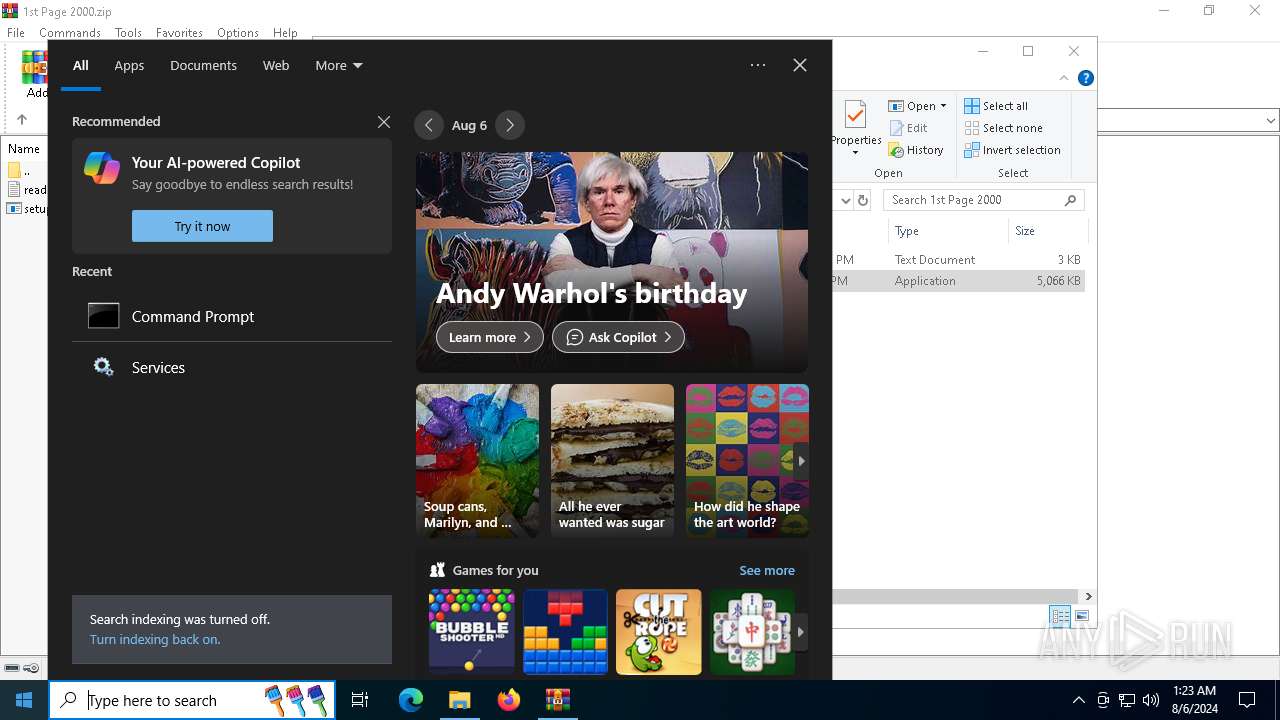This screenshot has width=1280, height=720.
Task: Go up one folder in WinRAR
Action: point(21,119)
